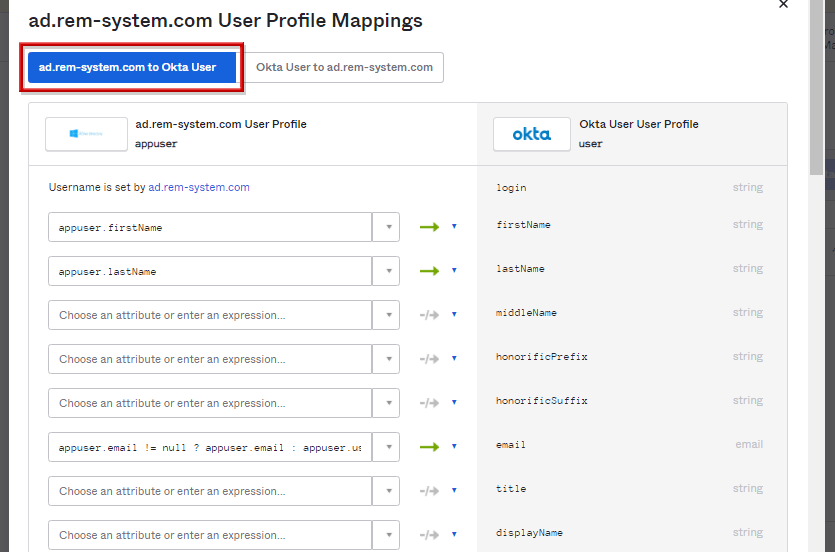Click the green mapping arrow for firstName
This screenshot has width=835, height=552.
click(429, 227)
